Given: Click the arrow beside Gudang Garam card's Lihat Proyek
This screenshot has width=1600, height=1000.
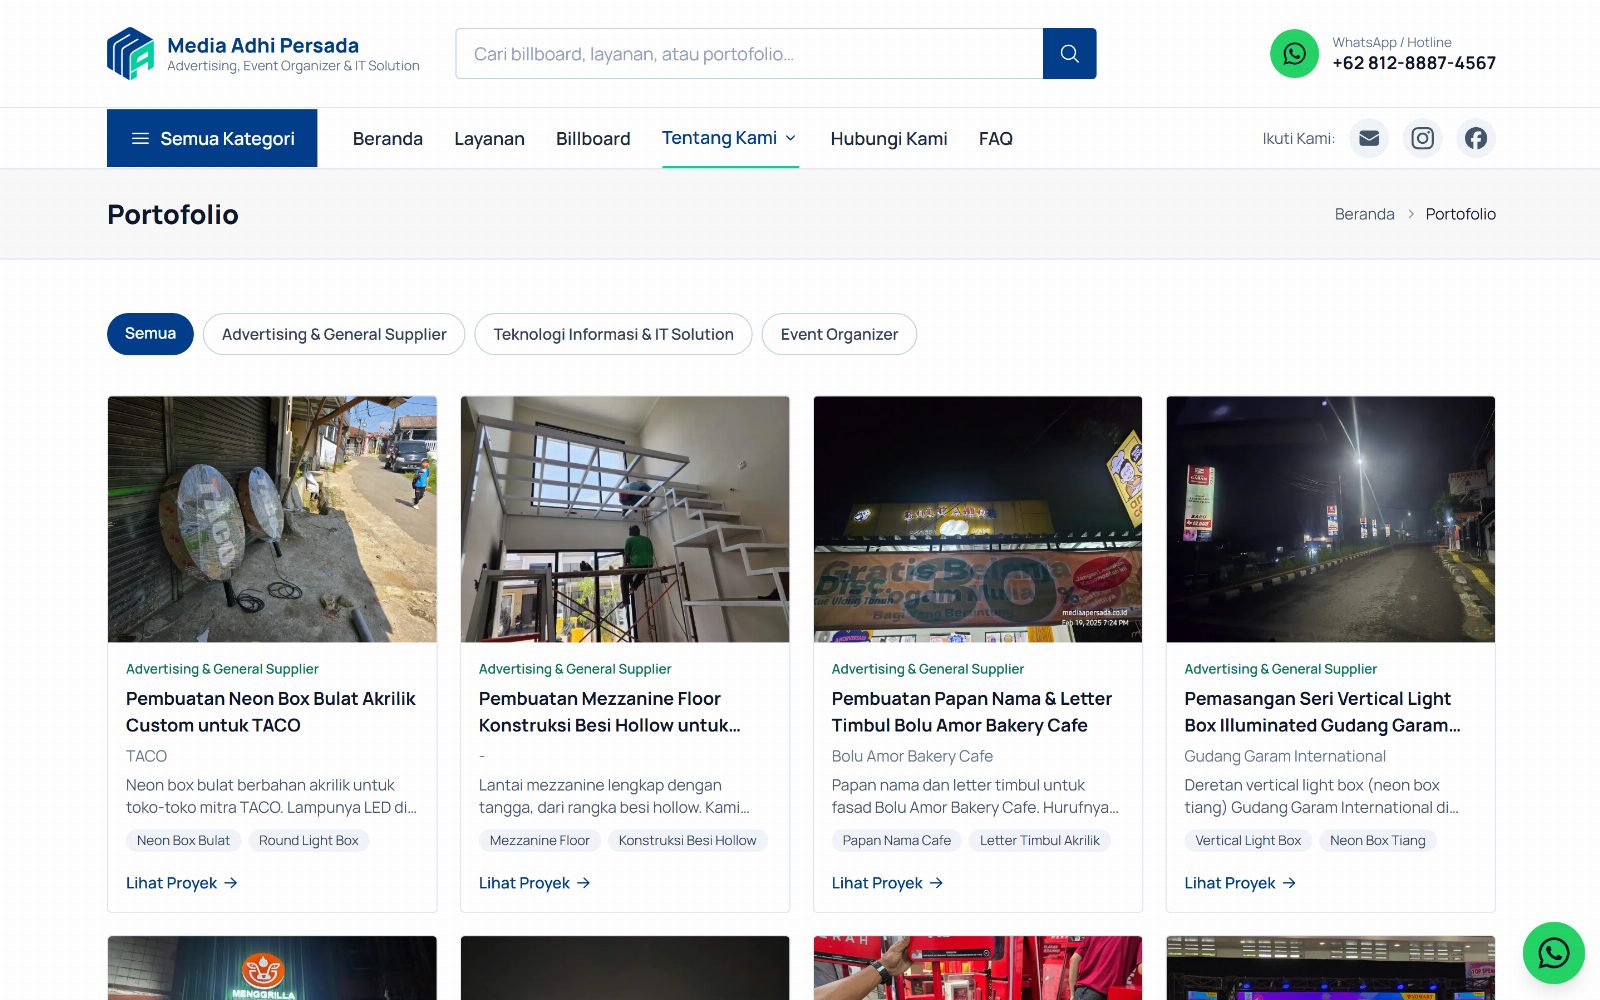Looking at the screenshot, I should (1289, 883).
